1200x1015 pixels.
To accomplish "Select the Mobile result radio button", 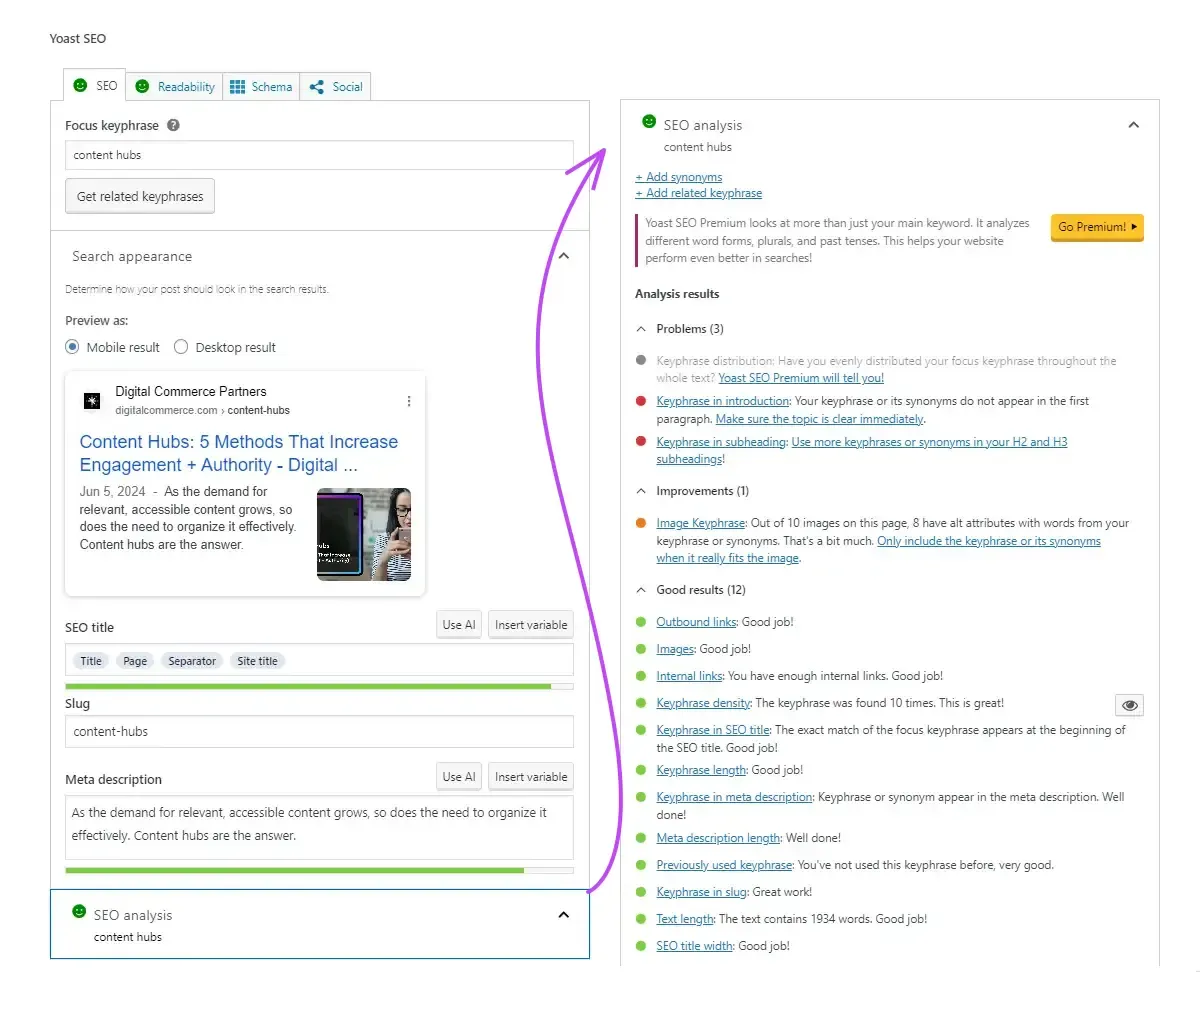I will 72,347.
